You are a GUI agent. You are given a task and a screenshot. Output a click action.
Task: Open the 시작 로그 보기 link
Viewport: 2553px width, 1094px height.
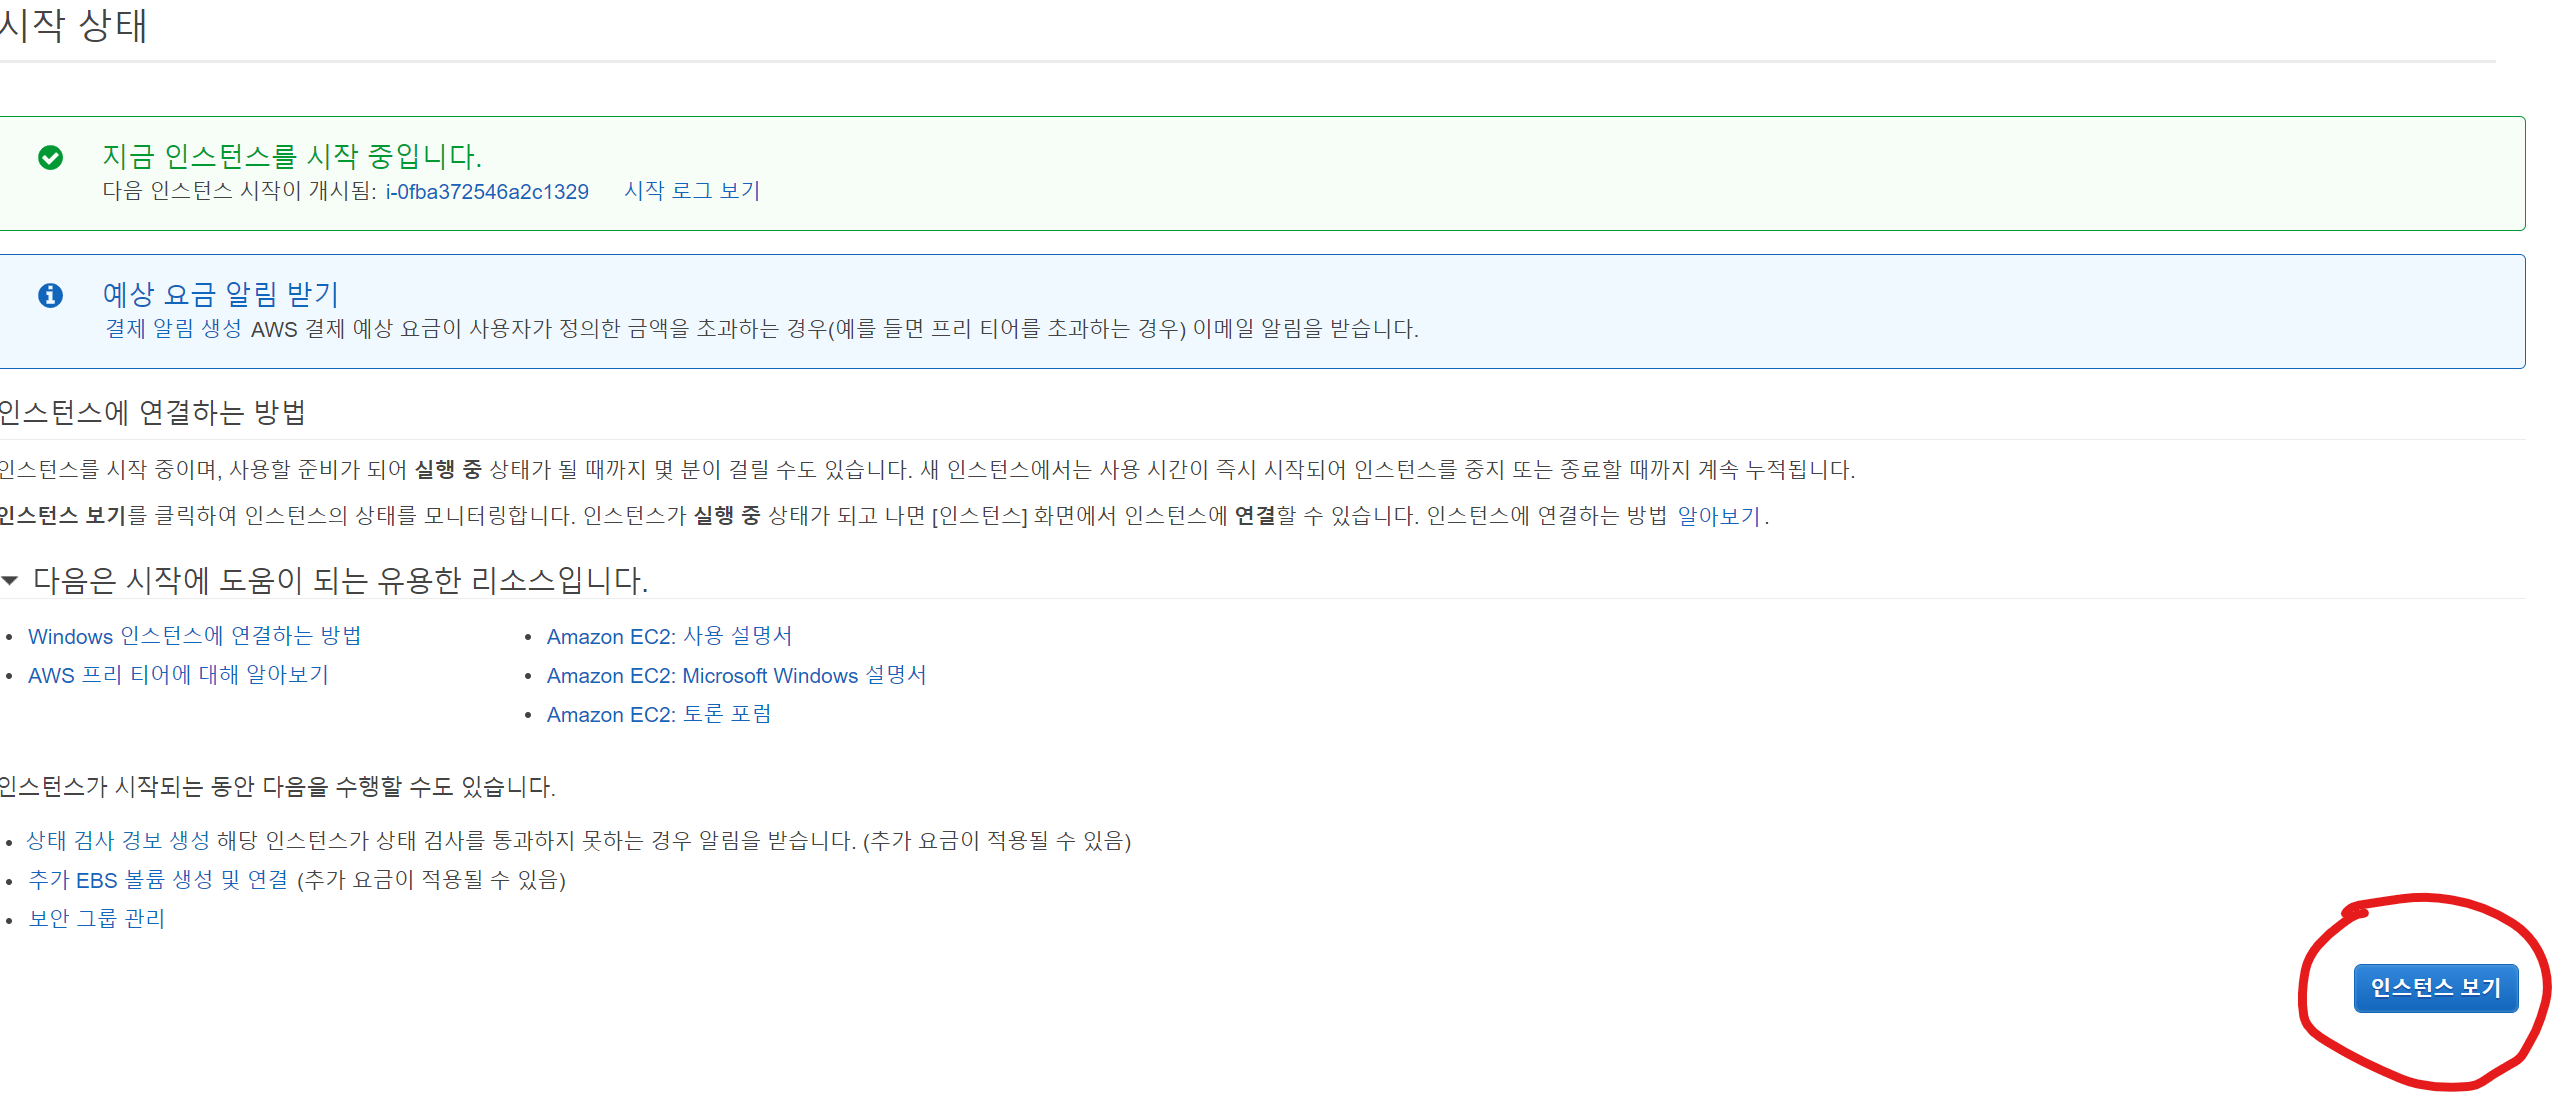[x=692, y=191]
